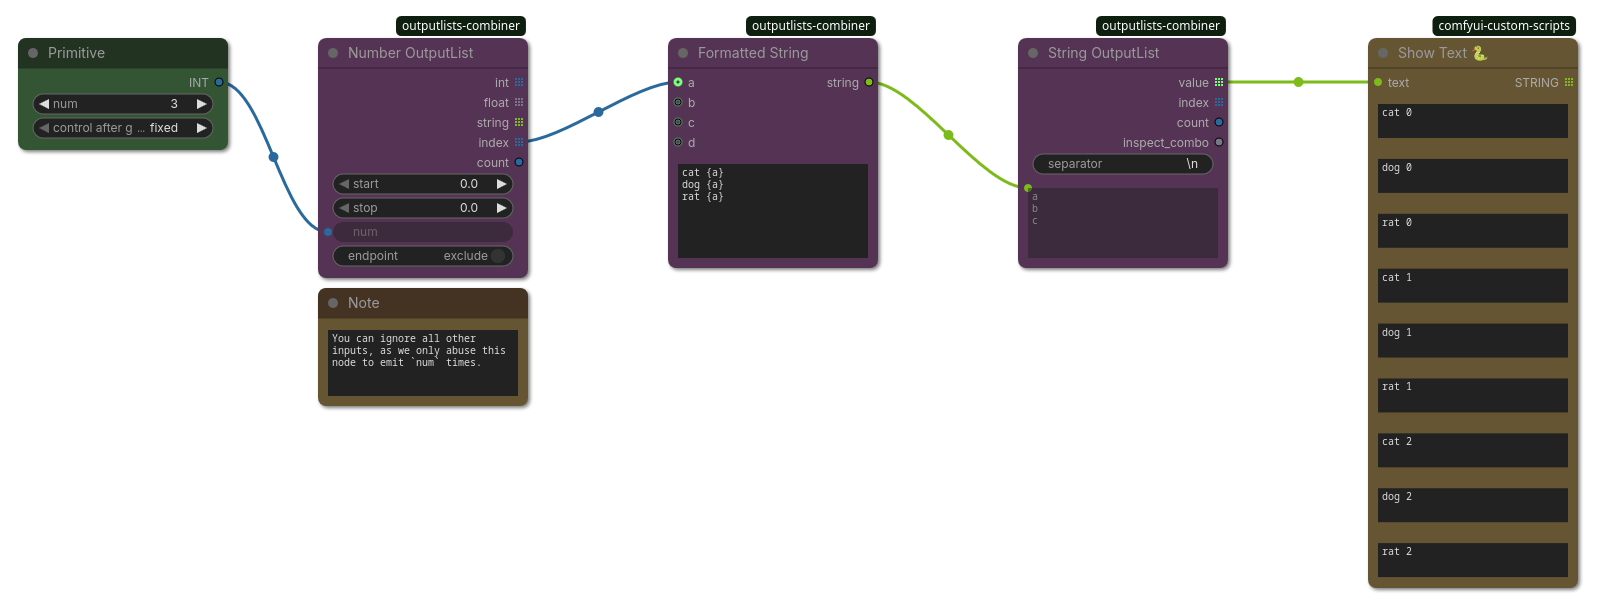1600x610 pixels.
Task: Click the midpoint of the index-to-a link
Action: point(598,112)
